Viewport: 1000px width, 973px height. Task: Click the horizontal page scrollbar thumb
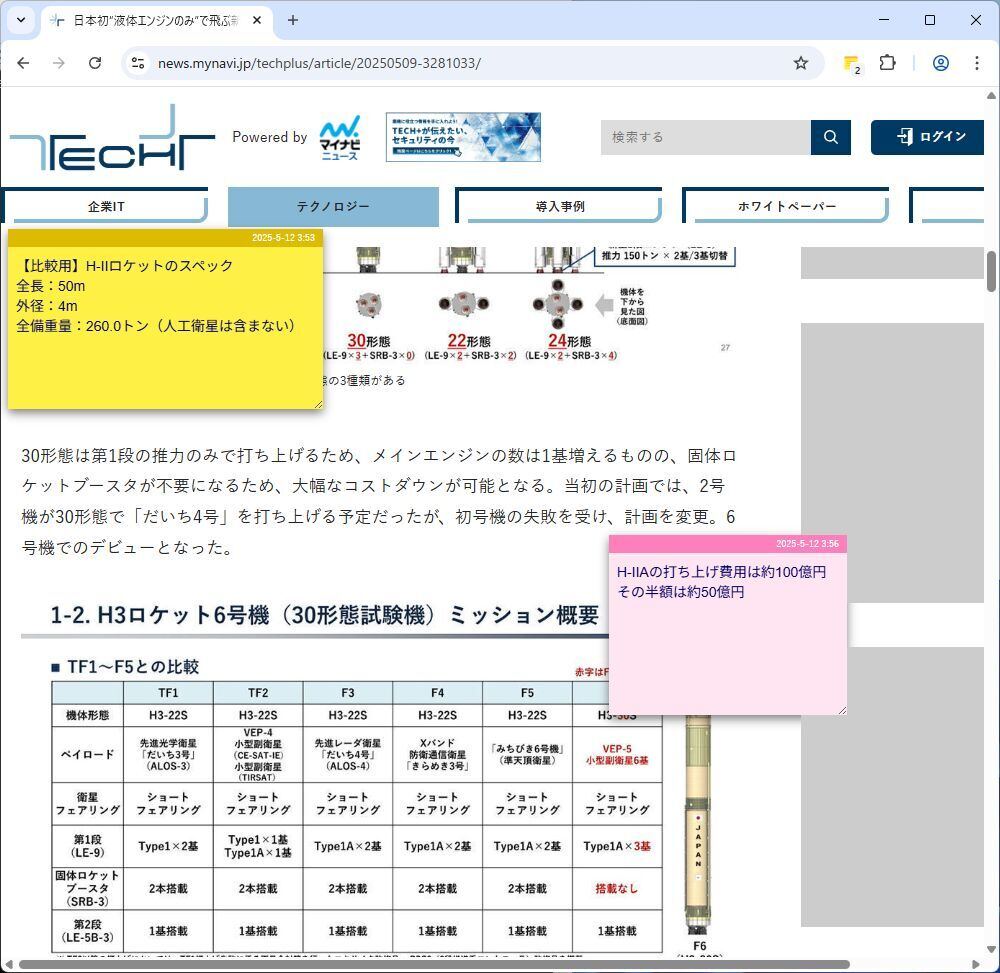point(434,965)
